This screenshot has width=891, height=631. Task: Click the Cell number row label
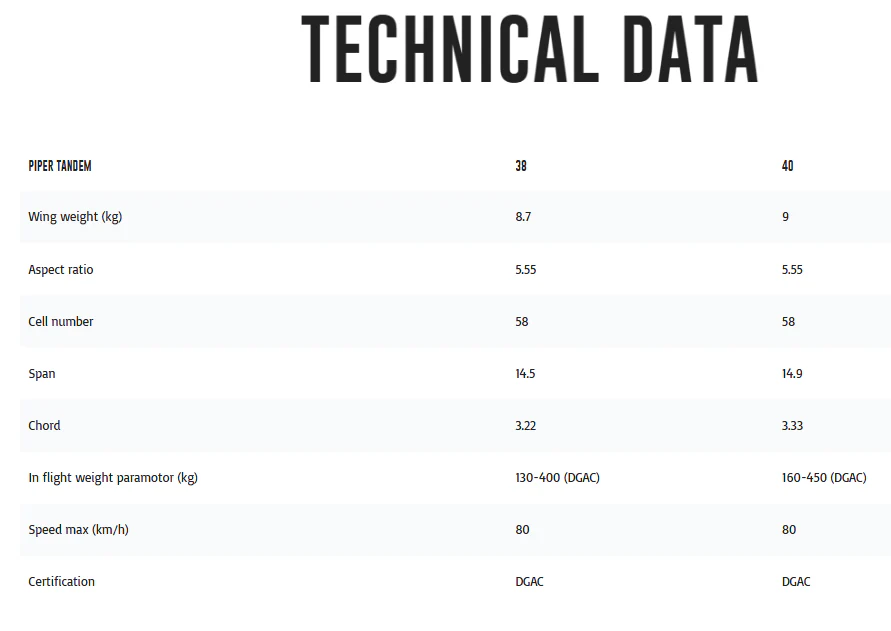coord(61,321)
